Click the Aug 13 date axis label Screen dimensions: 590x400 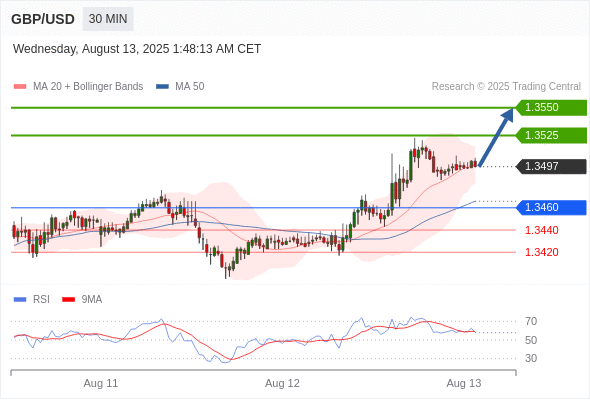(464, 383)
